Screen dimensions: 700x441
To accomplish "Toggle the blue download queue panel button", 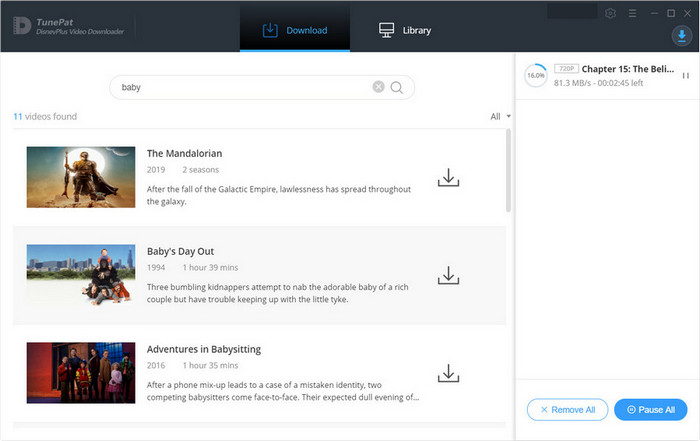I will pyautogui.click(x=682, y=36).
